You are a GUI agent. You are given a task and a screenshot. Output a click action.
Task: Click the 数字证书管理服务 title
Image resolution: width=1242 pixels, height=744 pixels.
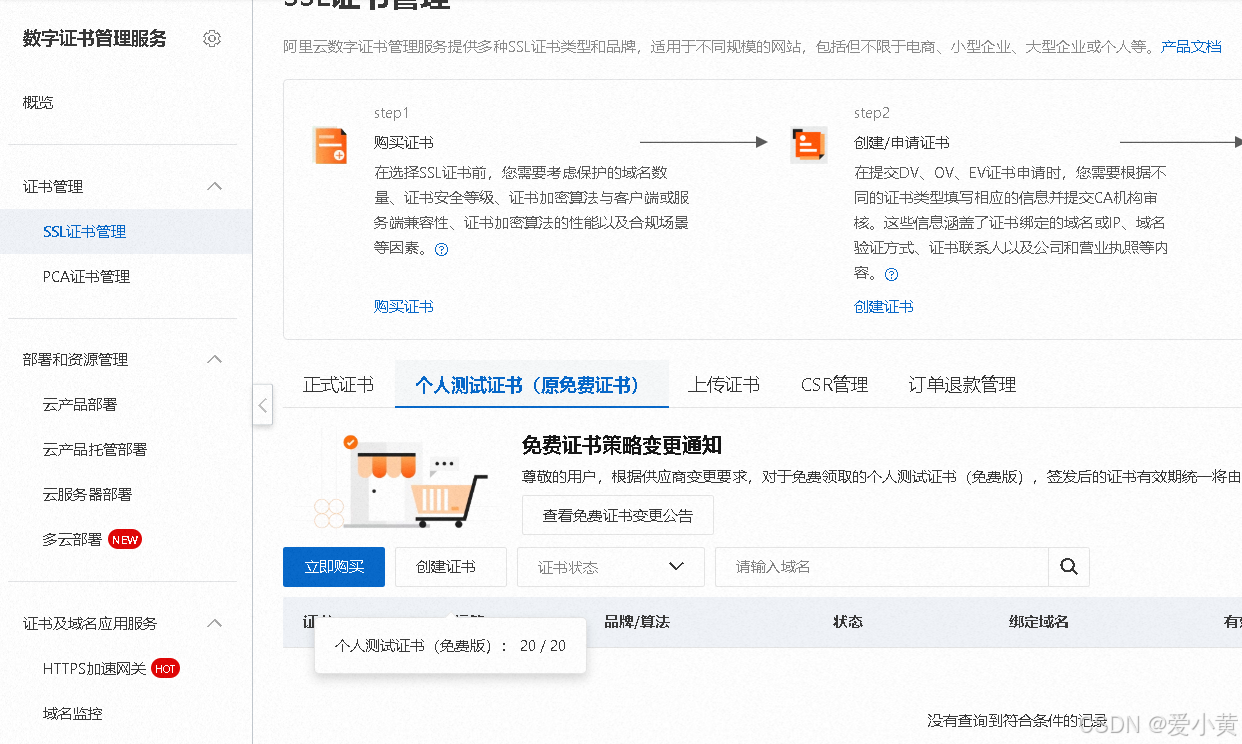95,39
